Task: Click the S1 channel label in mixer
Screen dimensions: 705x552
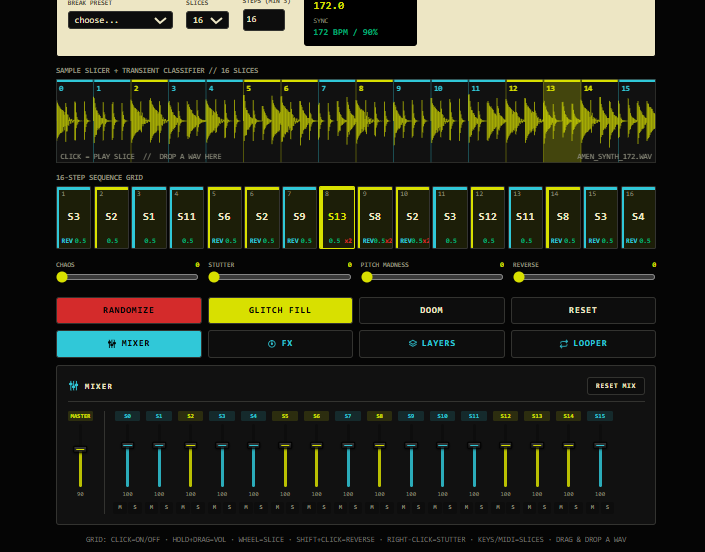Action: pyautogui.click(x=159, y=416)
